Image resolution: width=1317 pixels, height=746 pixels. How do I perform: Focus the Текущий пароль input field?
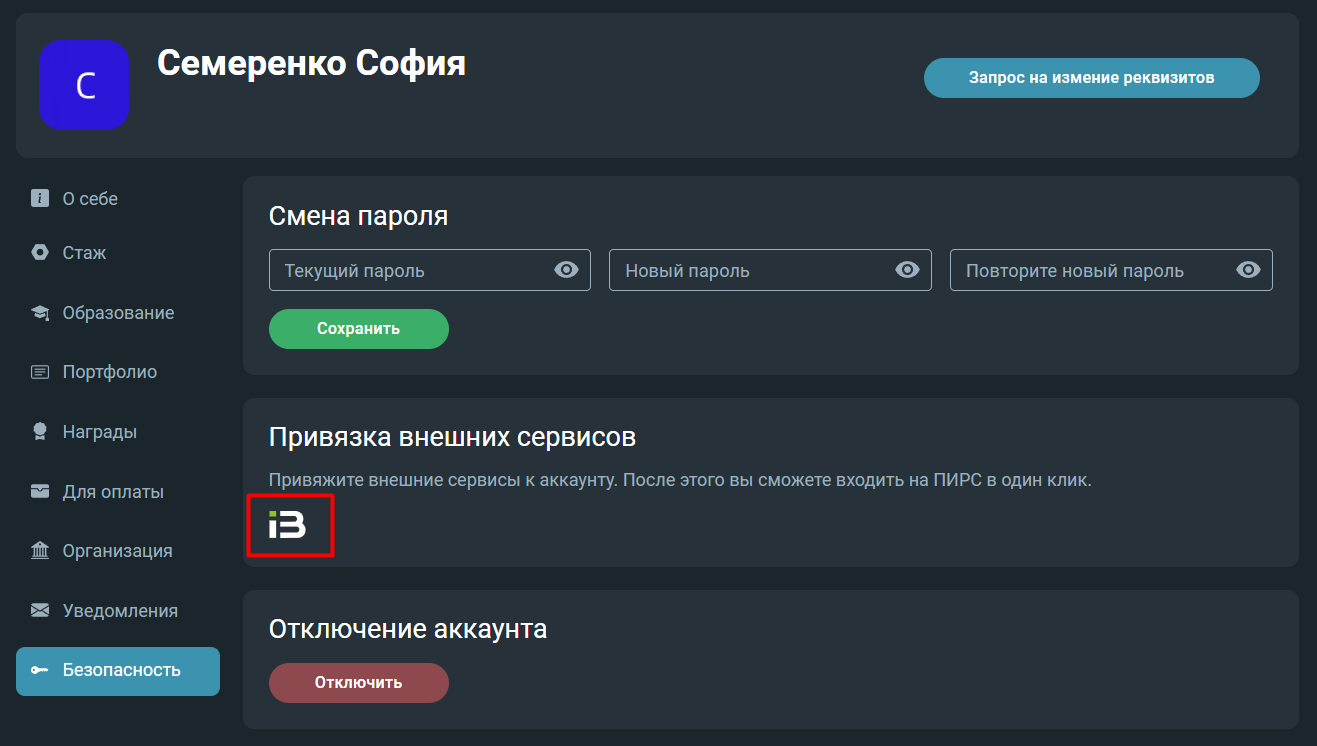click(430, 270)
